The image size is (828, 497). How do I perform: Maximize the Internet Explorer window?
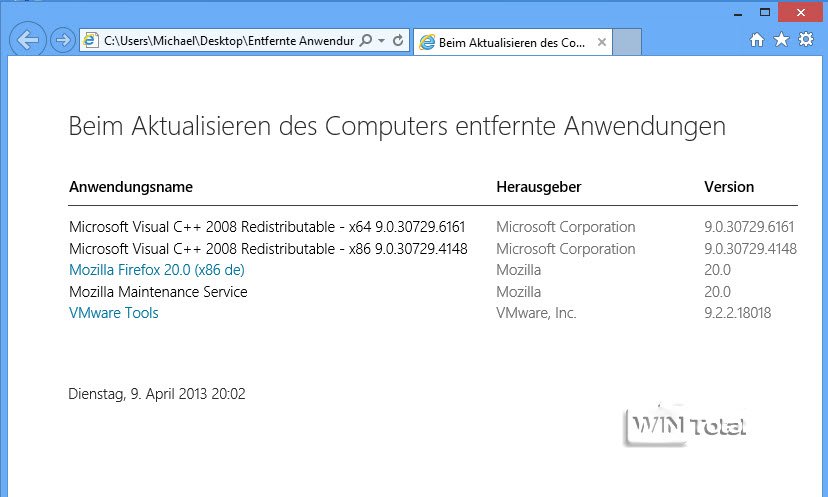[x=764, y=12]
